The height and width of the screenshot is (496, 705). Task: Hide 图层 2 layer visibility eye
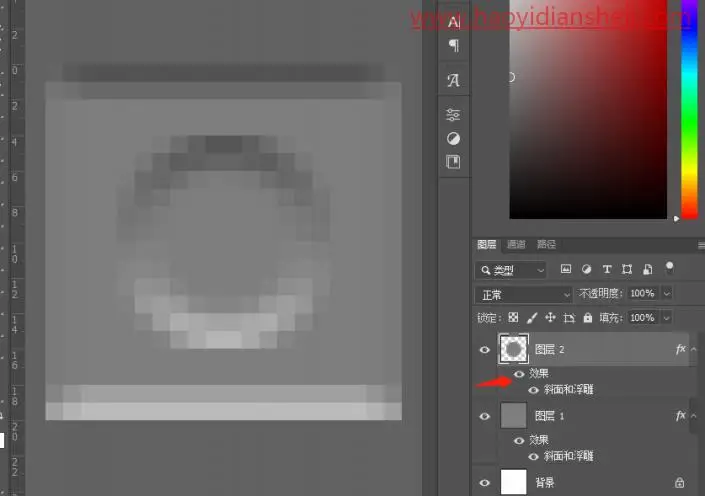[x=485, y=350]
